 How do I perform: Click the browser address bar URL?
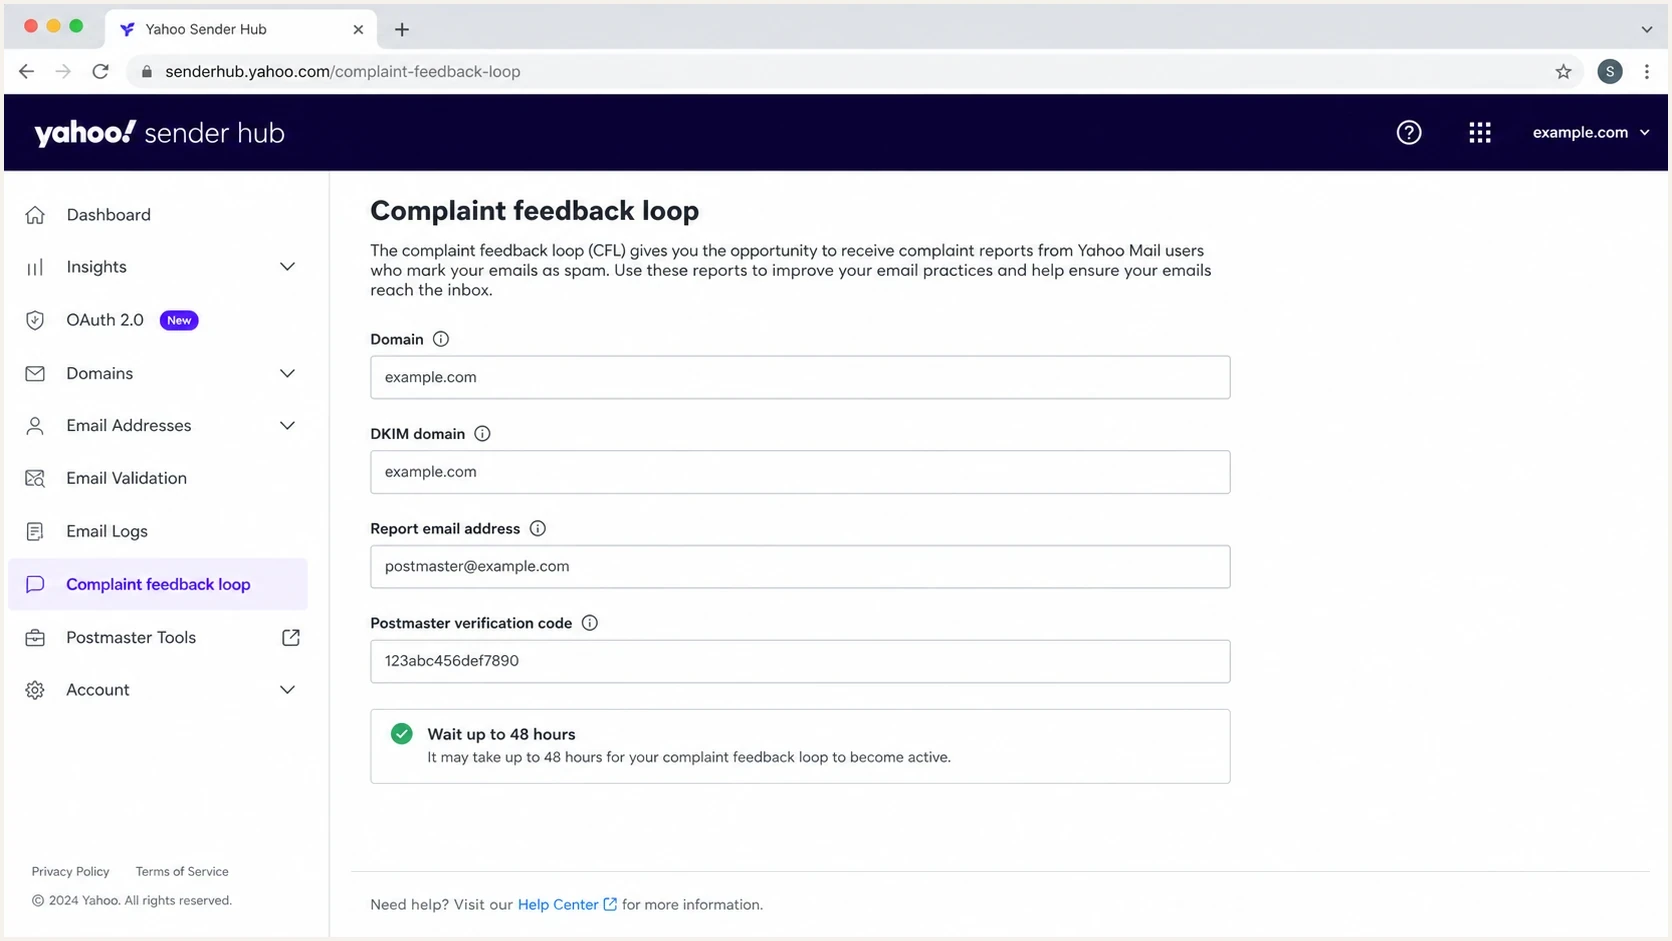click(x=342, y=71)
